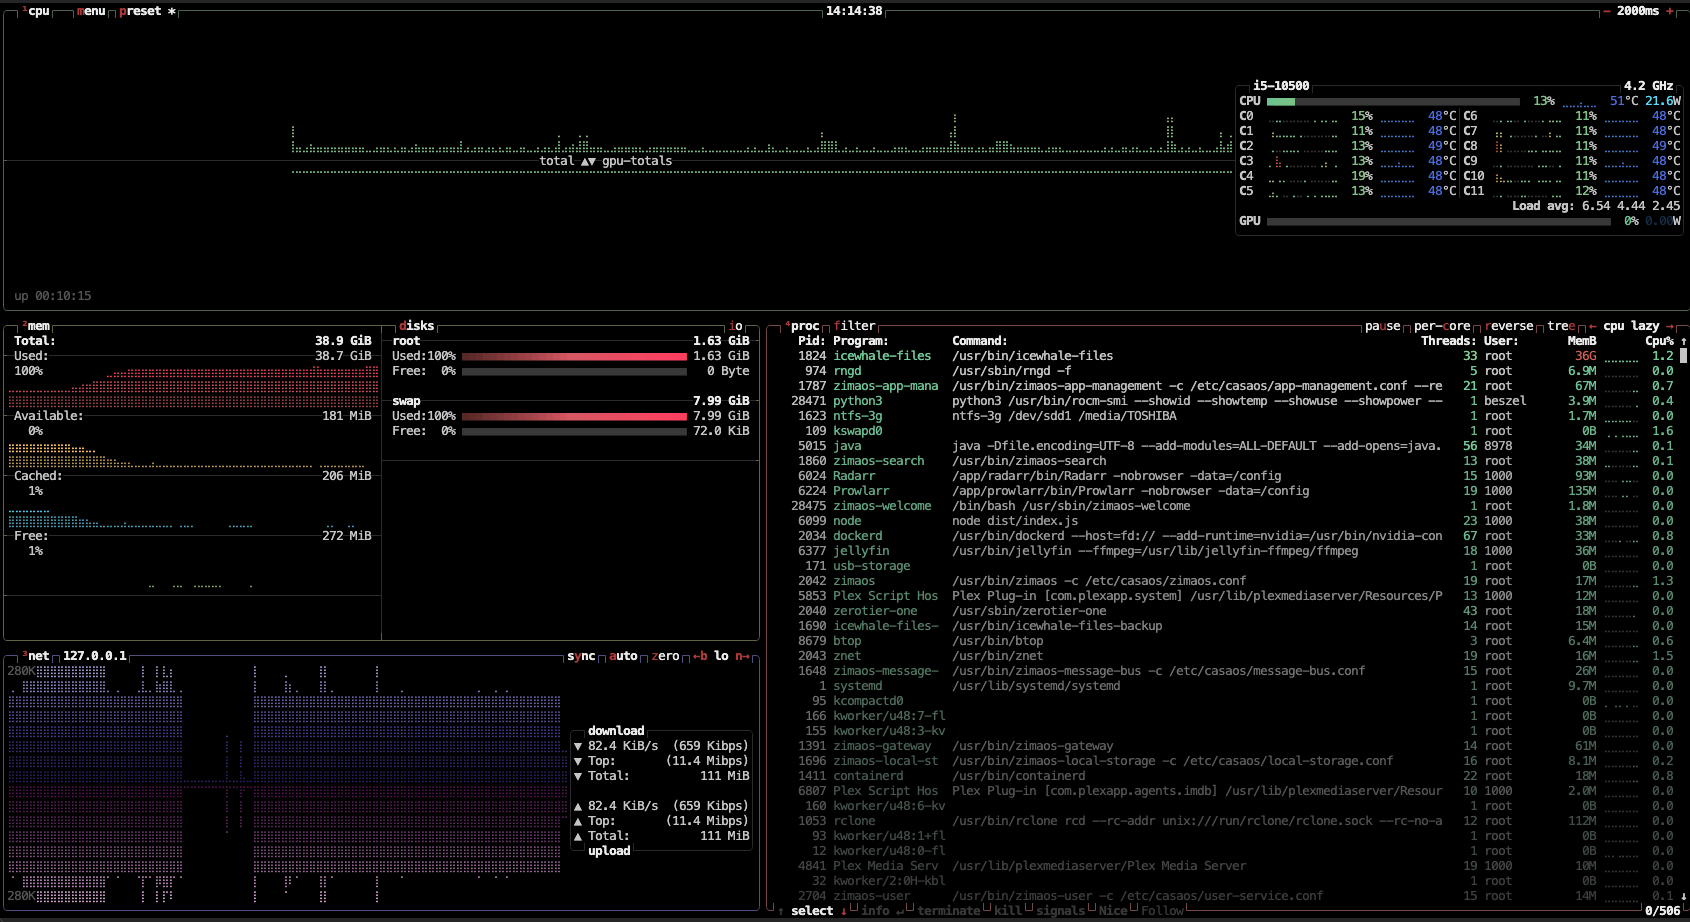Click the filter field in proc box
The height and width of the screenshot is (922, 1690).
pos(855,326)
